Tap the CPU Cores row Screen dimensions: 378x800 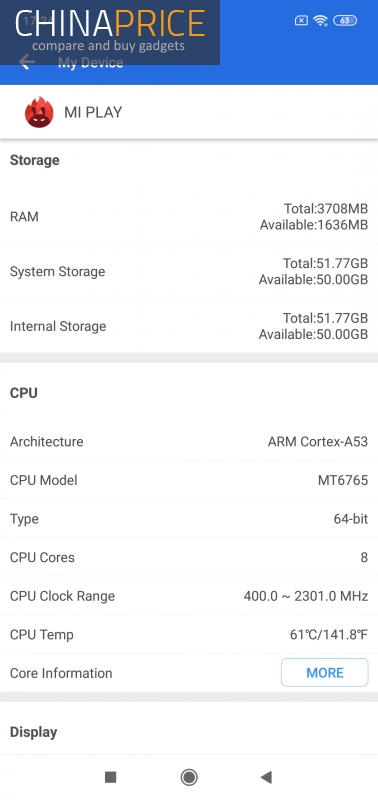click(x=189, y=557)
